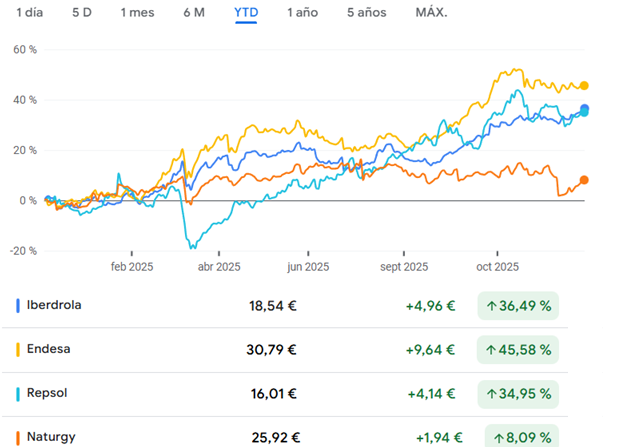Choose the 1 mes time range

[x=137, y=13]
